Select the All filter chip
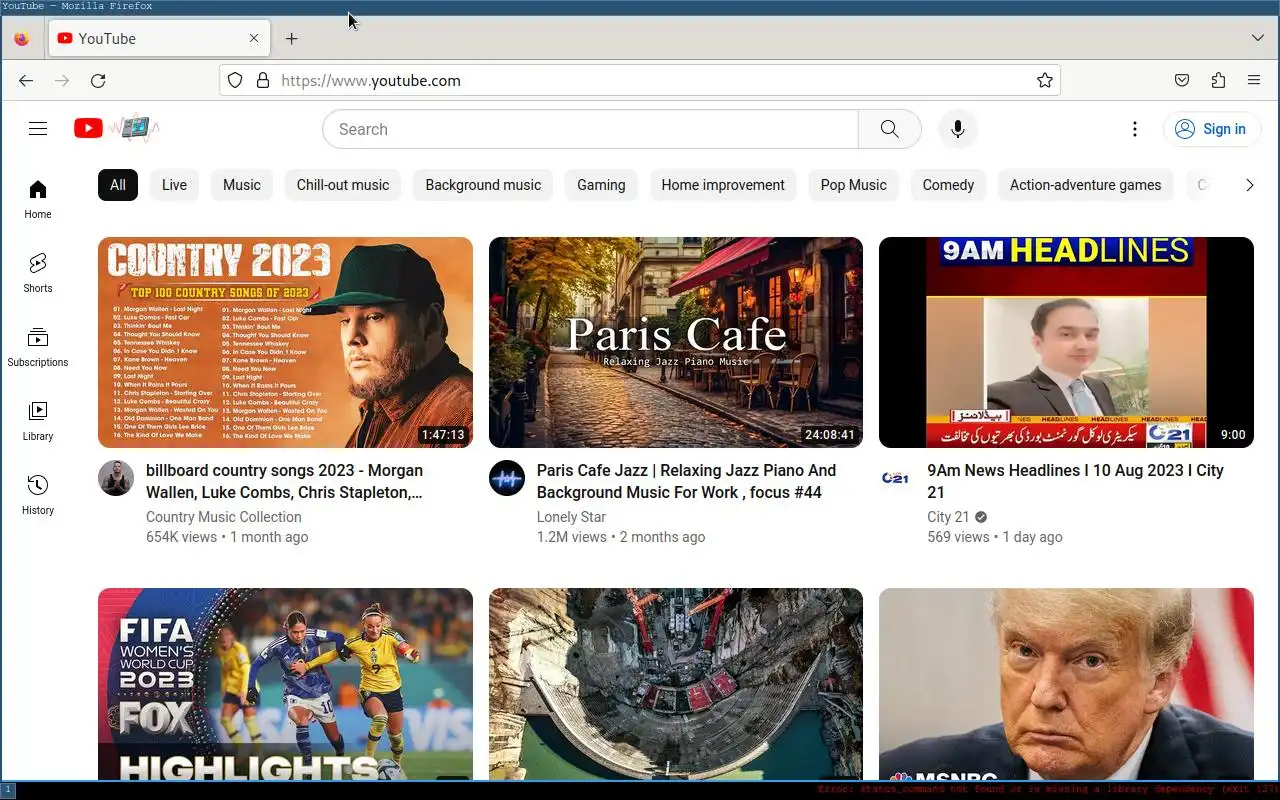 118,185
